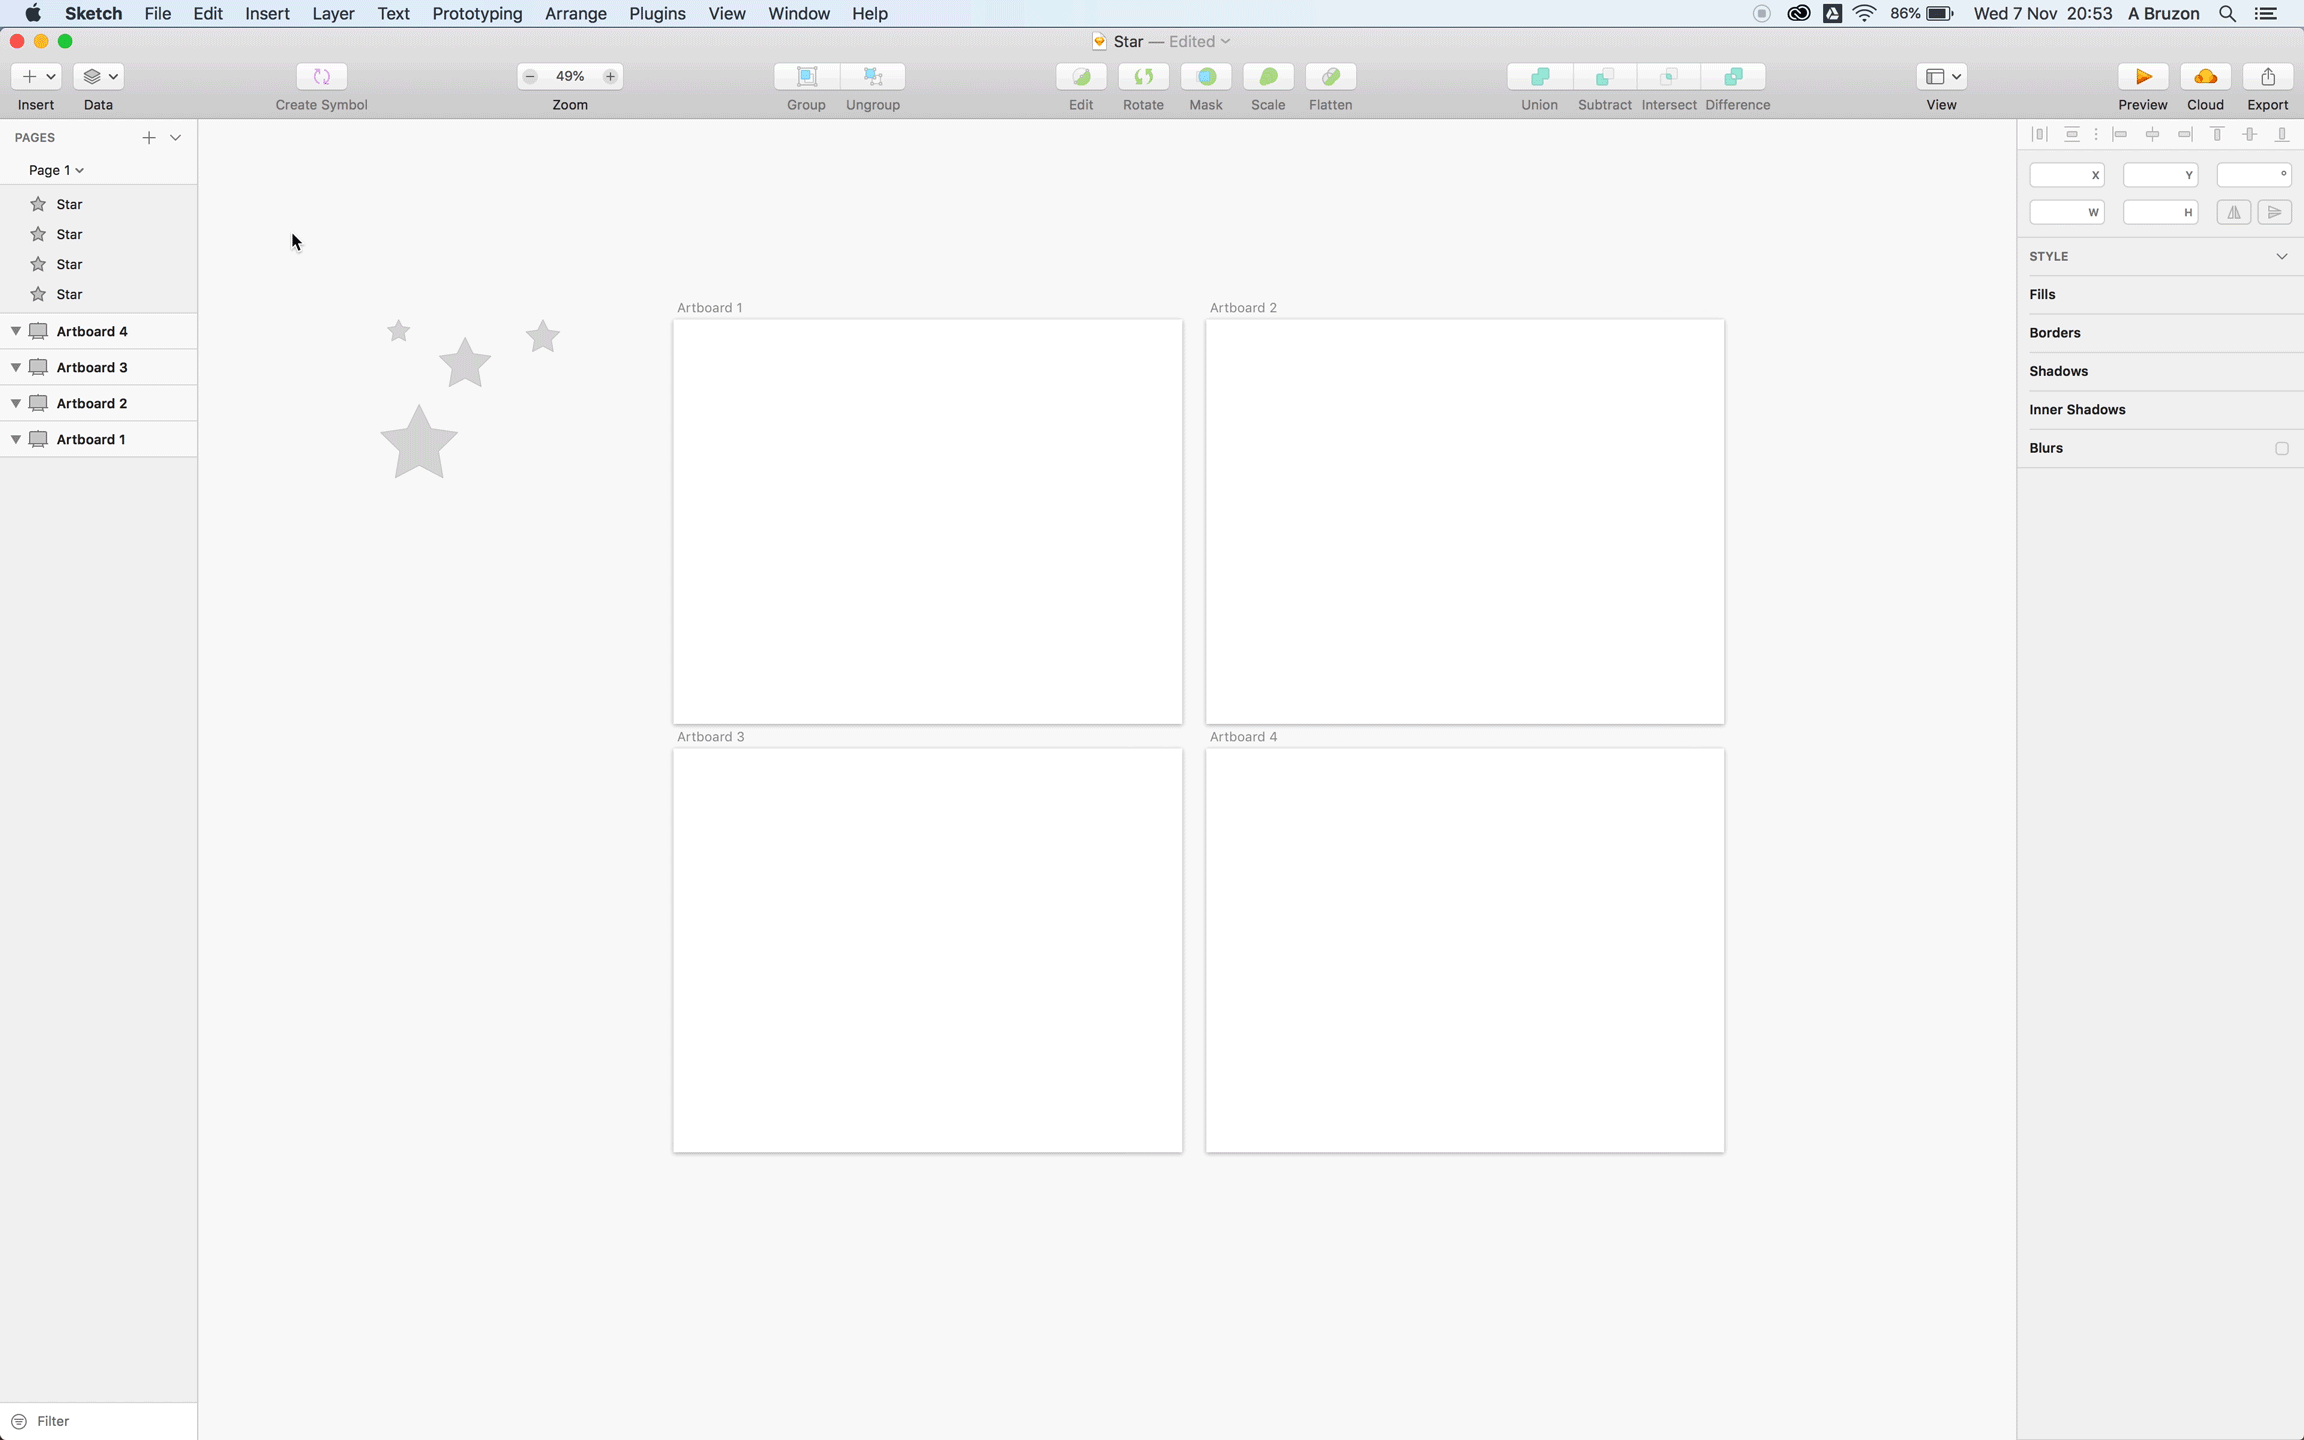Click the Create Symbol icon
Screen dimensions: 2304x1440
[321, 77]
